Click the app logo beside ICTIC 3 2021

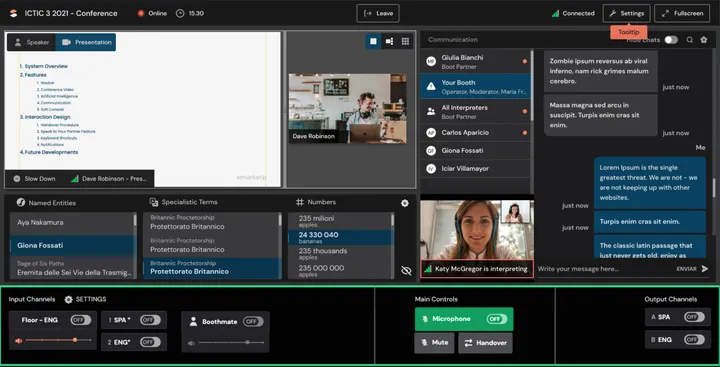pos(13,13)
